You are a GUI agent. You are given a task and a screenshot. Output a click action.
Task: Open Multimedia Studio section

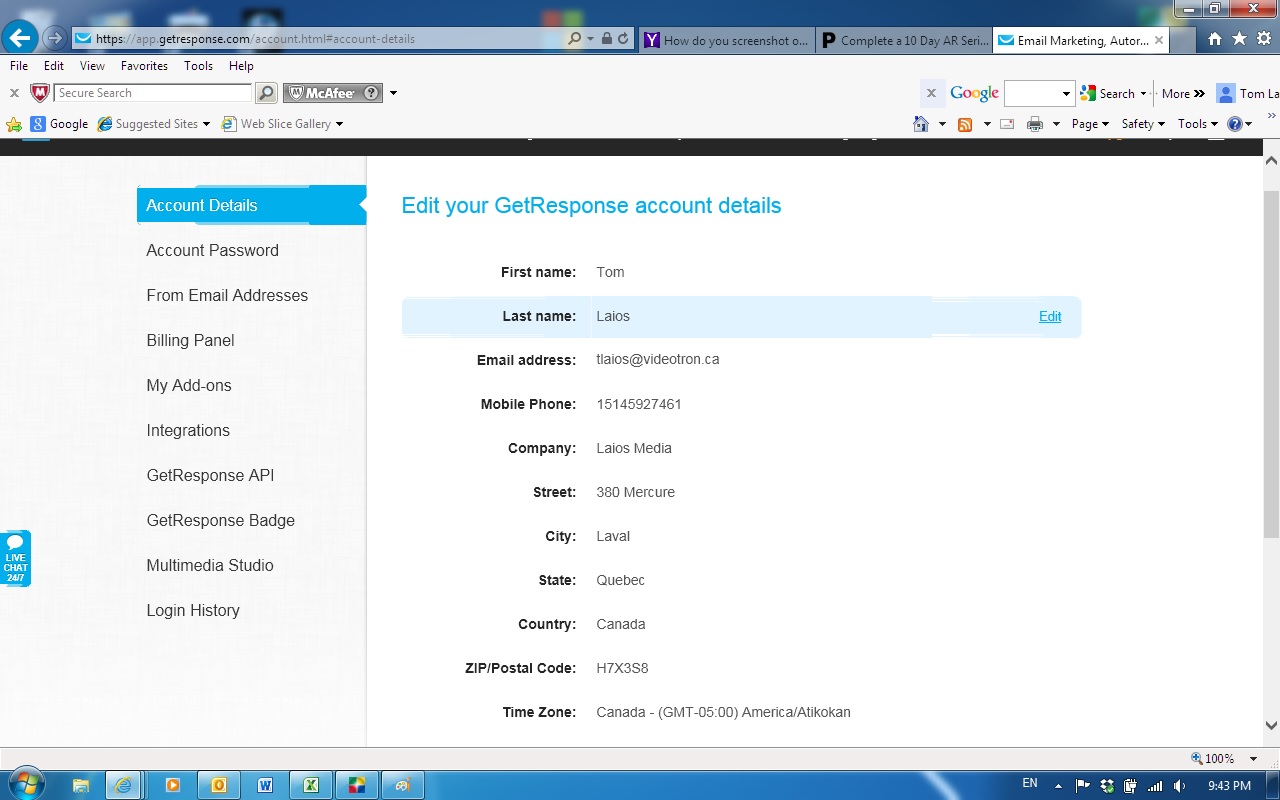[210, 565]
